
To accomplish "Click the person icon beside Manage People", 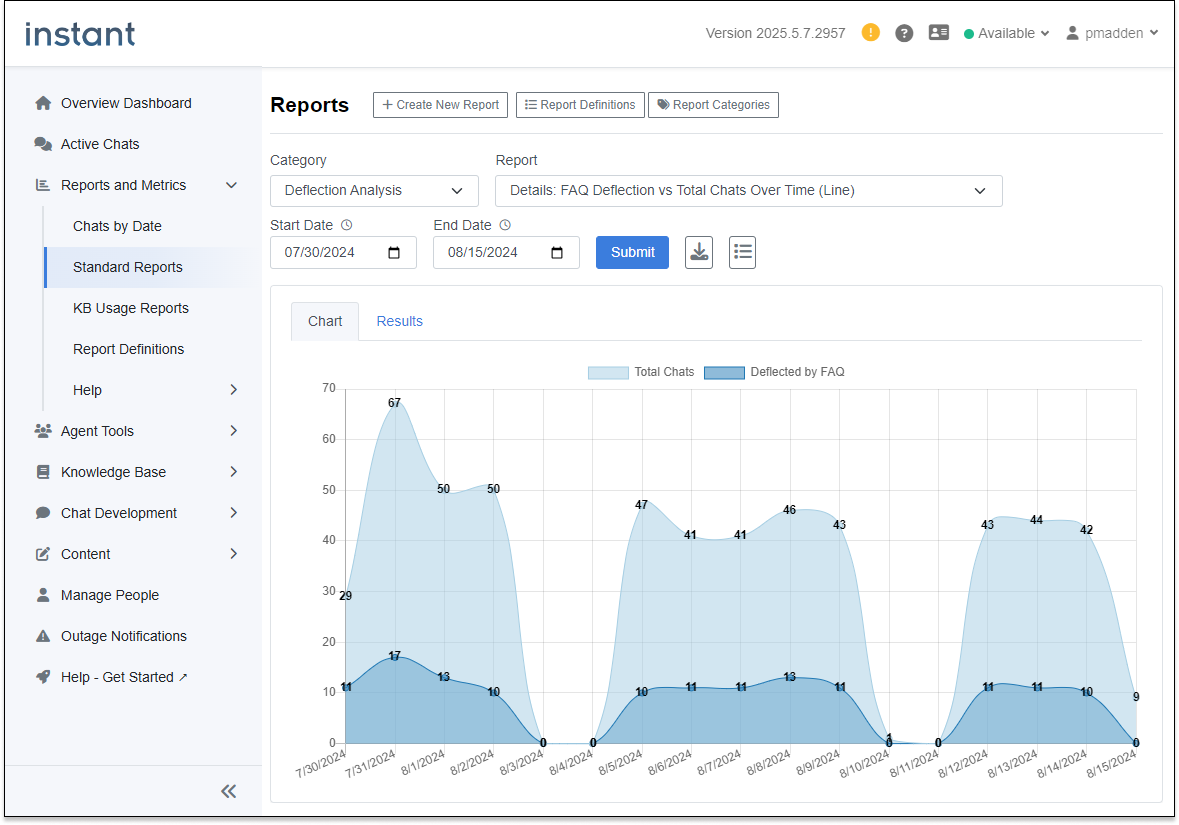I will point(43,595).
